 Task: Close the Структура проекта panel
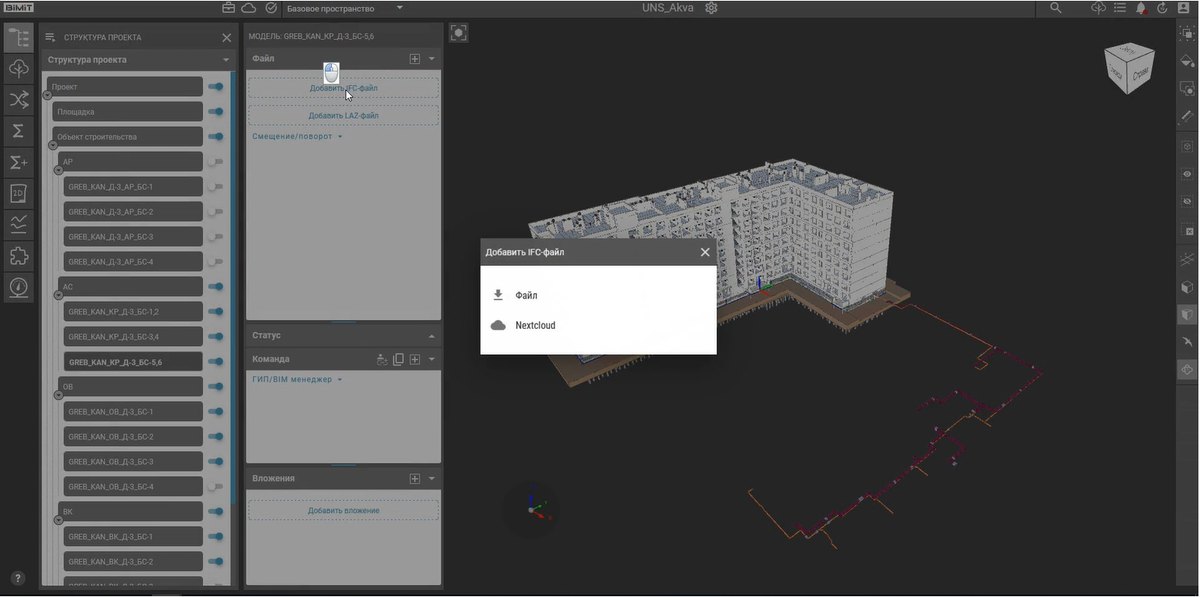(x=226, y=38)
